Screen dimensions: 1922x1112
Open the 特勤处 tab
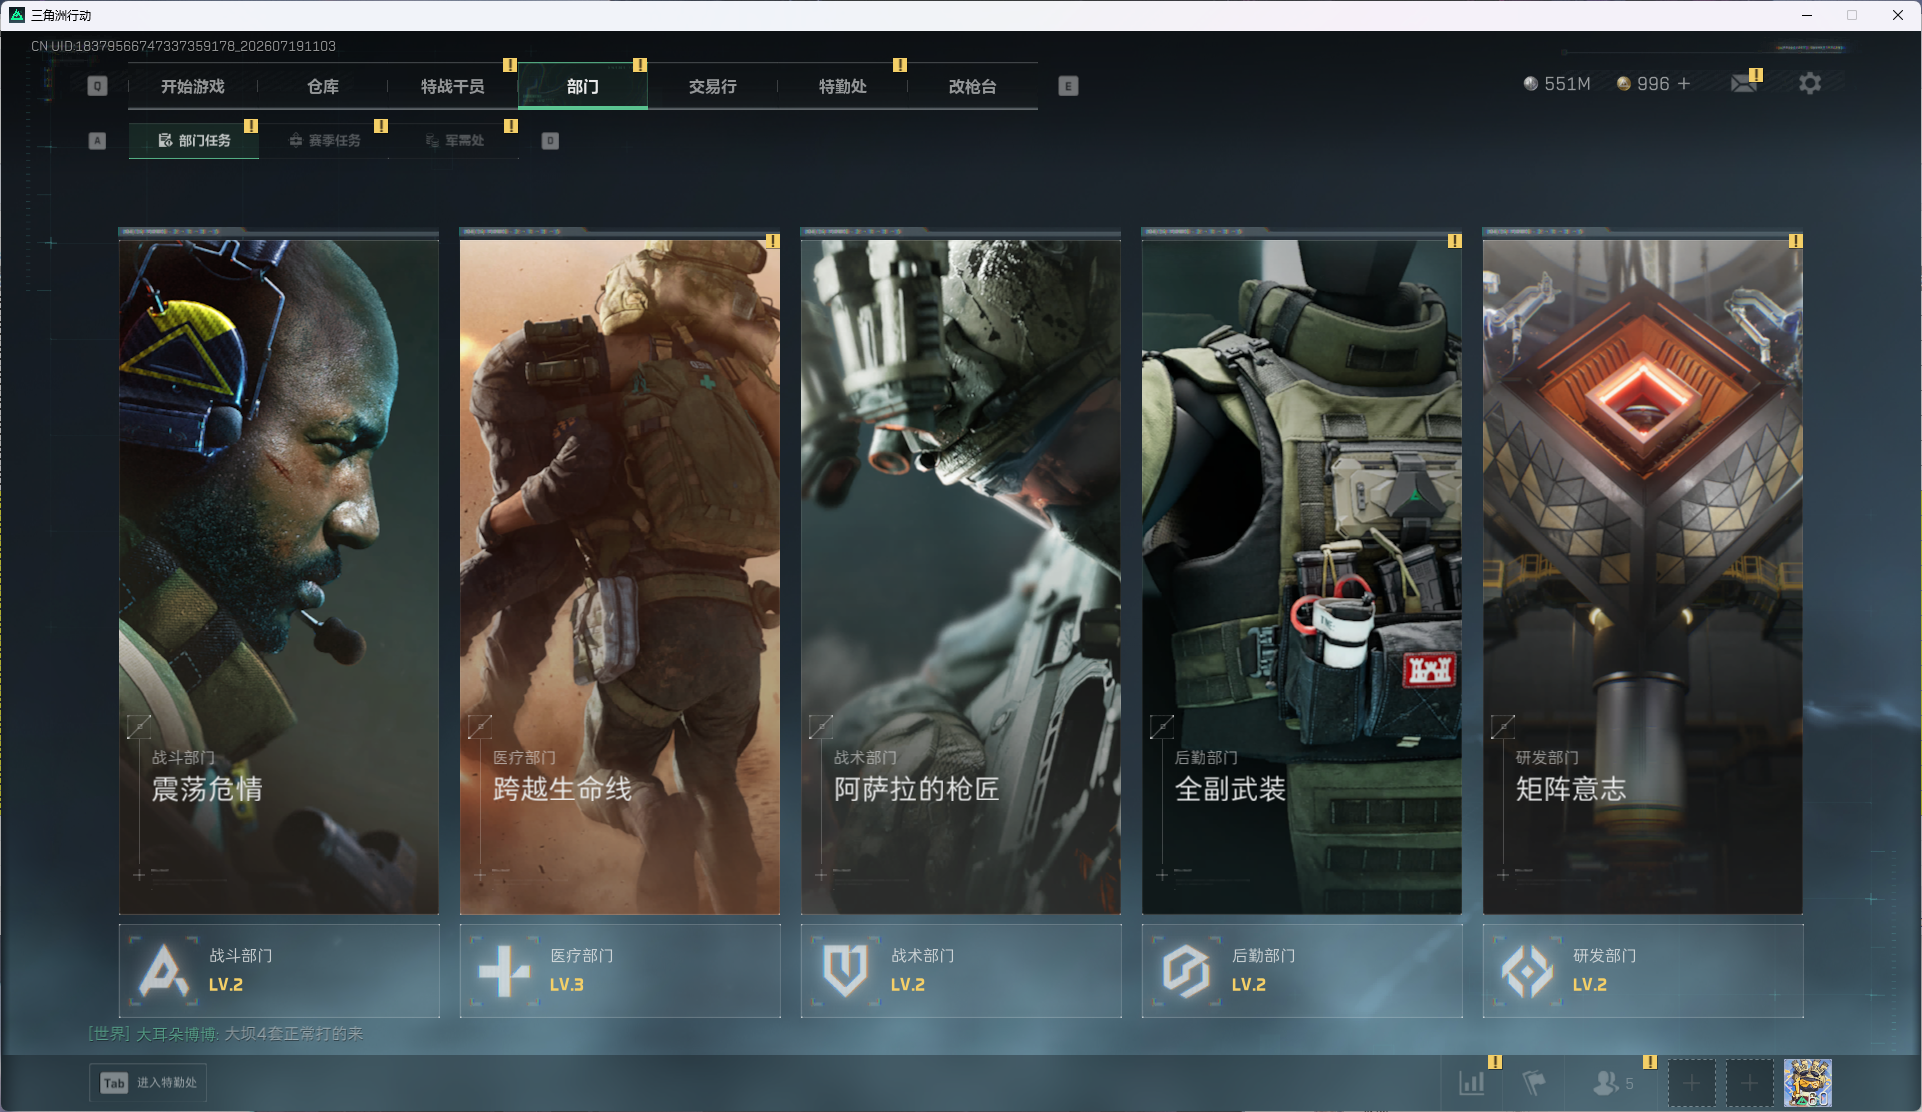pos(843,87)
